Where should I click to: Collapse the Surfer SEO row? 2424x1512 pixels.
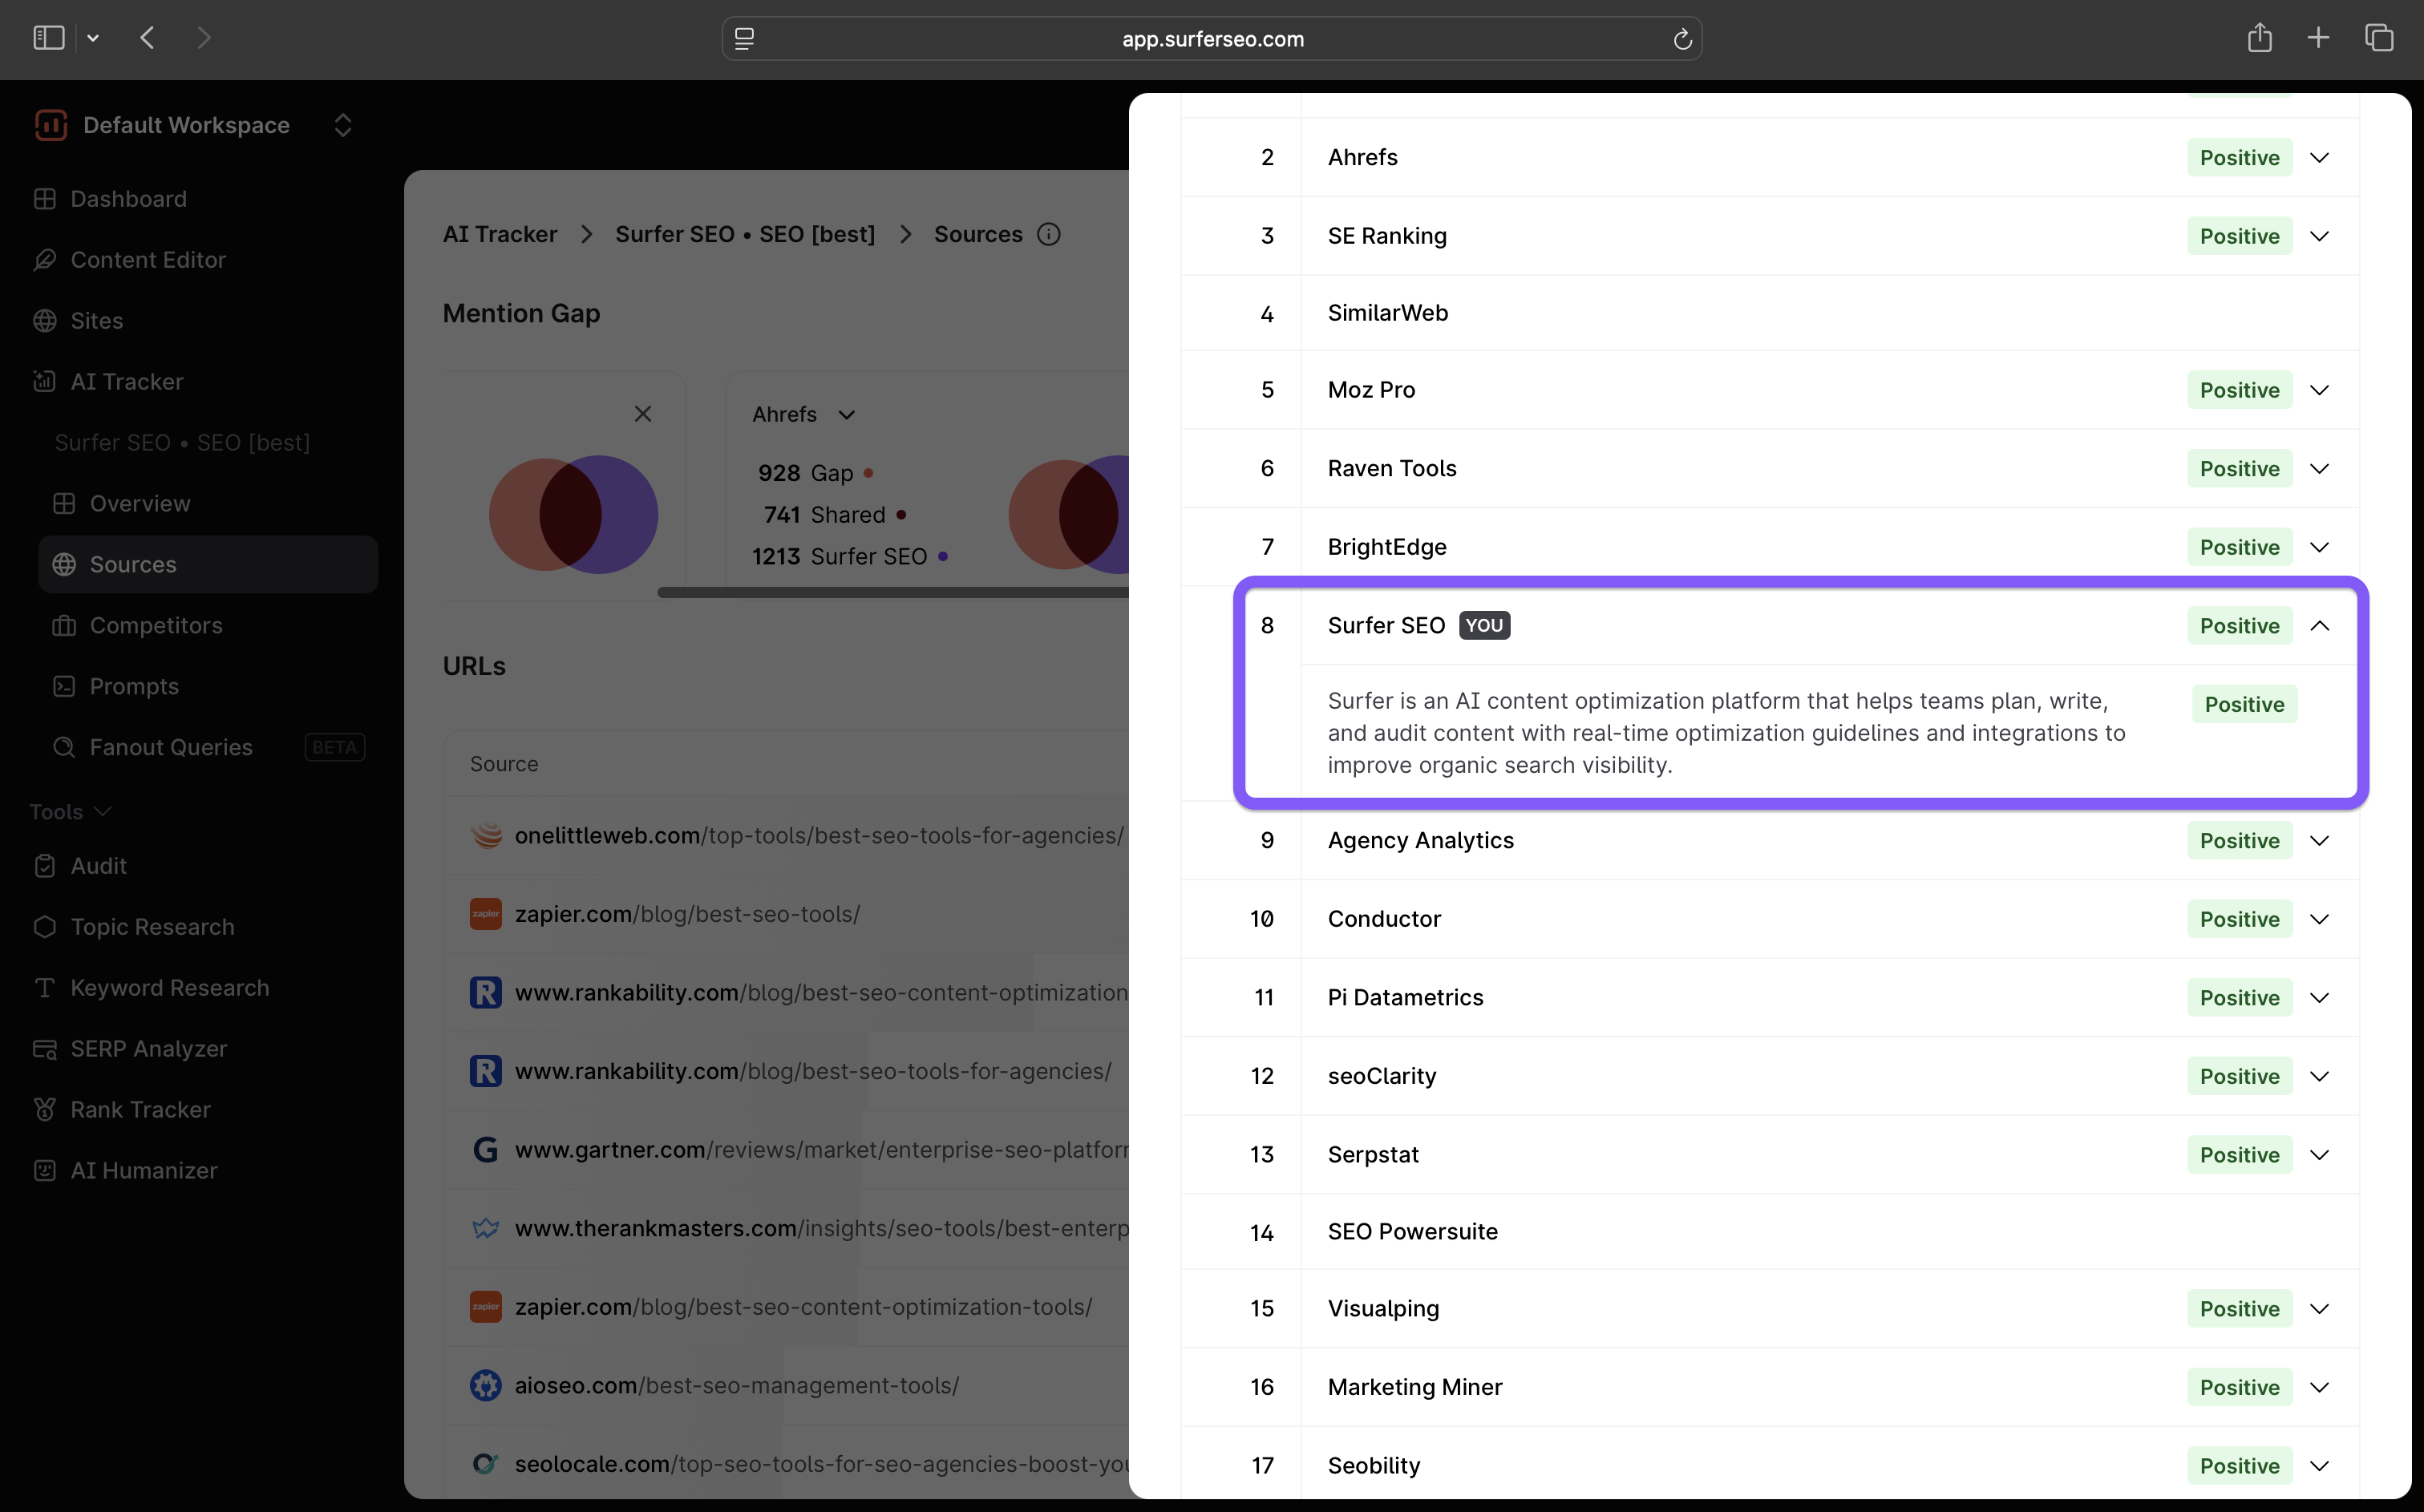2319,626
